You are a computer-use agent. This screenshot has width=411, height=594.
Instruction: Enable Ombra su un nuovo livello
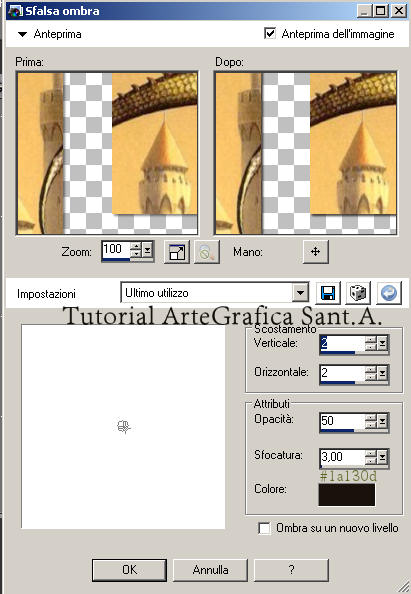point(264,528)
